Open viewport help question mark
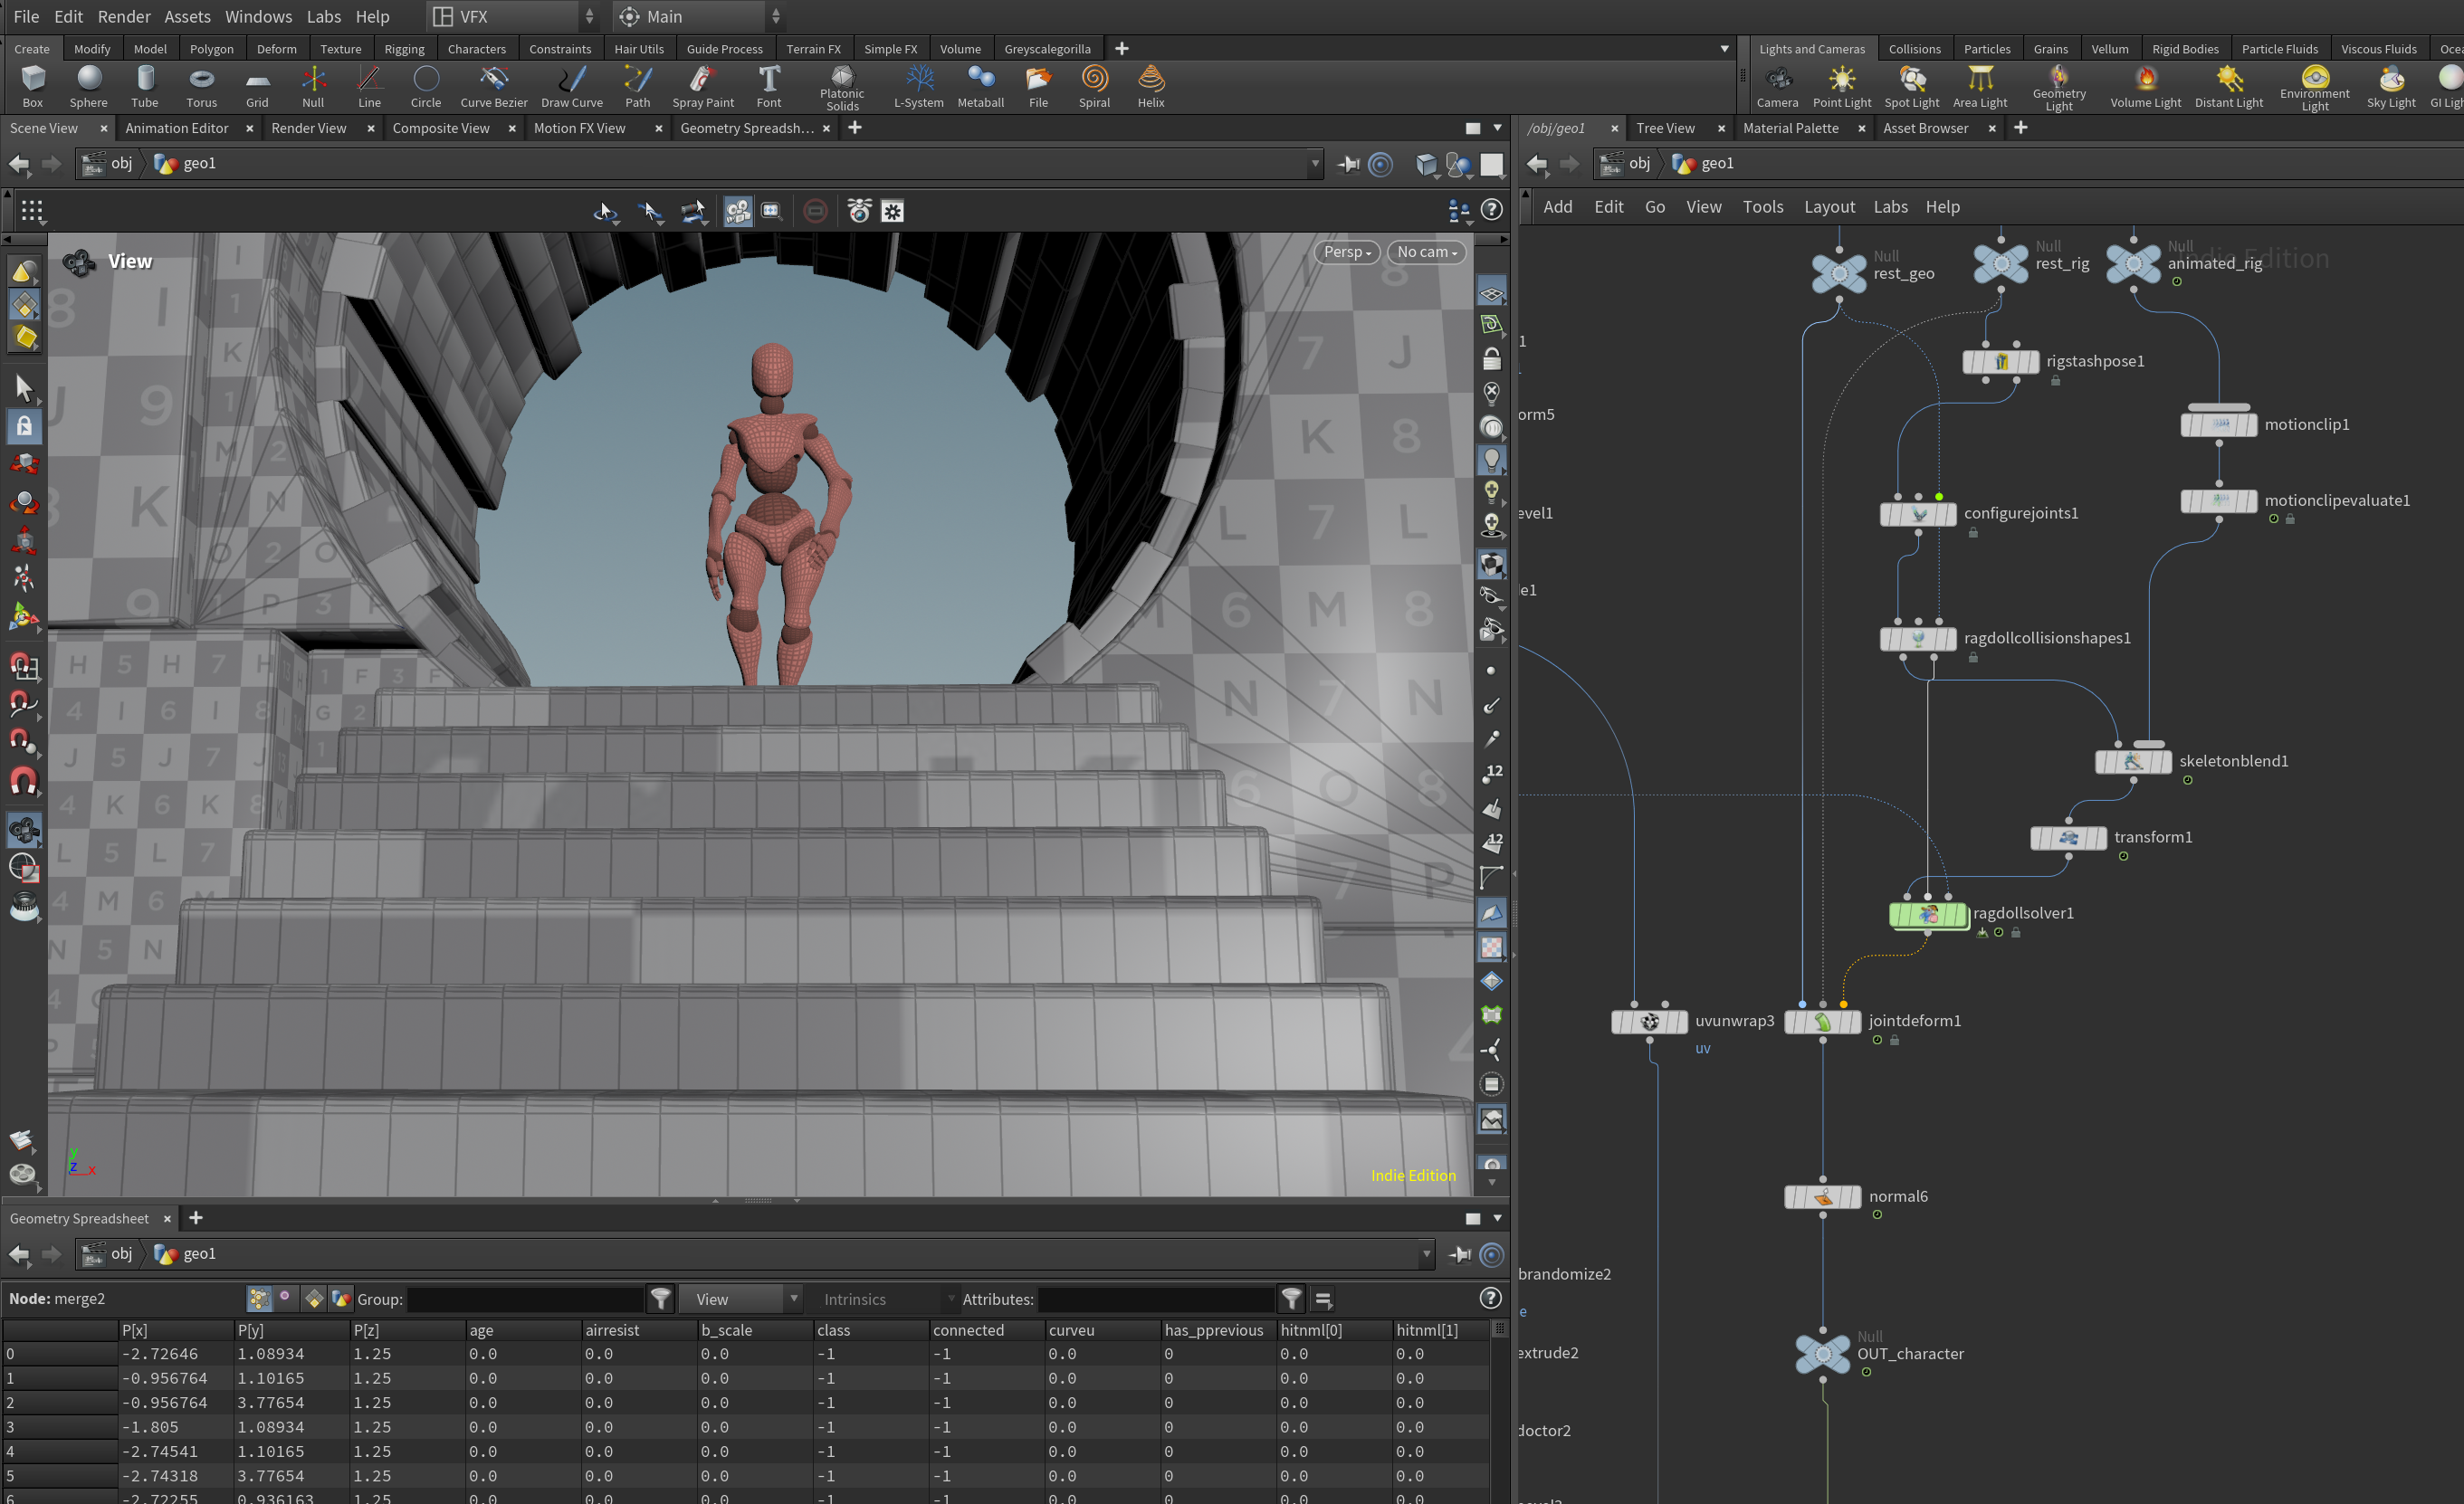Screen dimensions: 2464x1504 point(1491,209)
